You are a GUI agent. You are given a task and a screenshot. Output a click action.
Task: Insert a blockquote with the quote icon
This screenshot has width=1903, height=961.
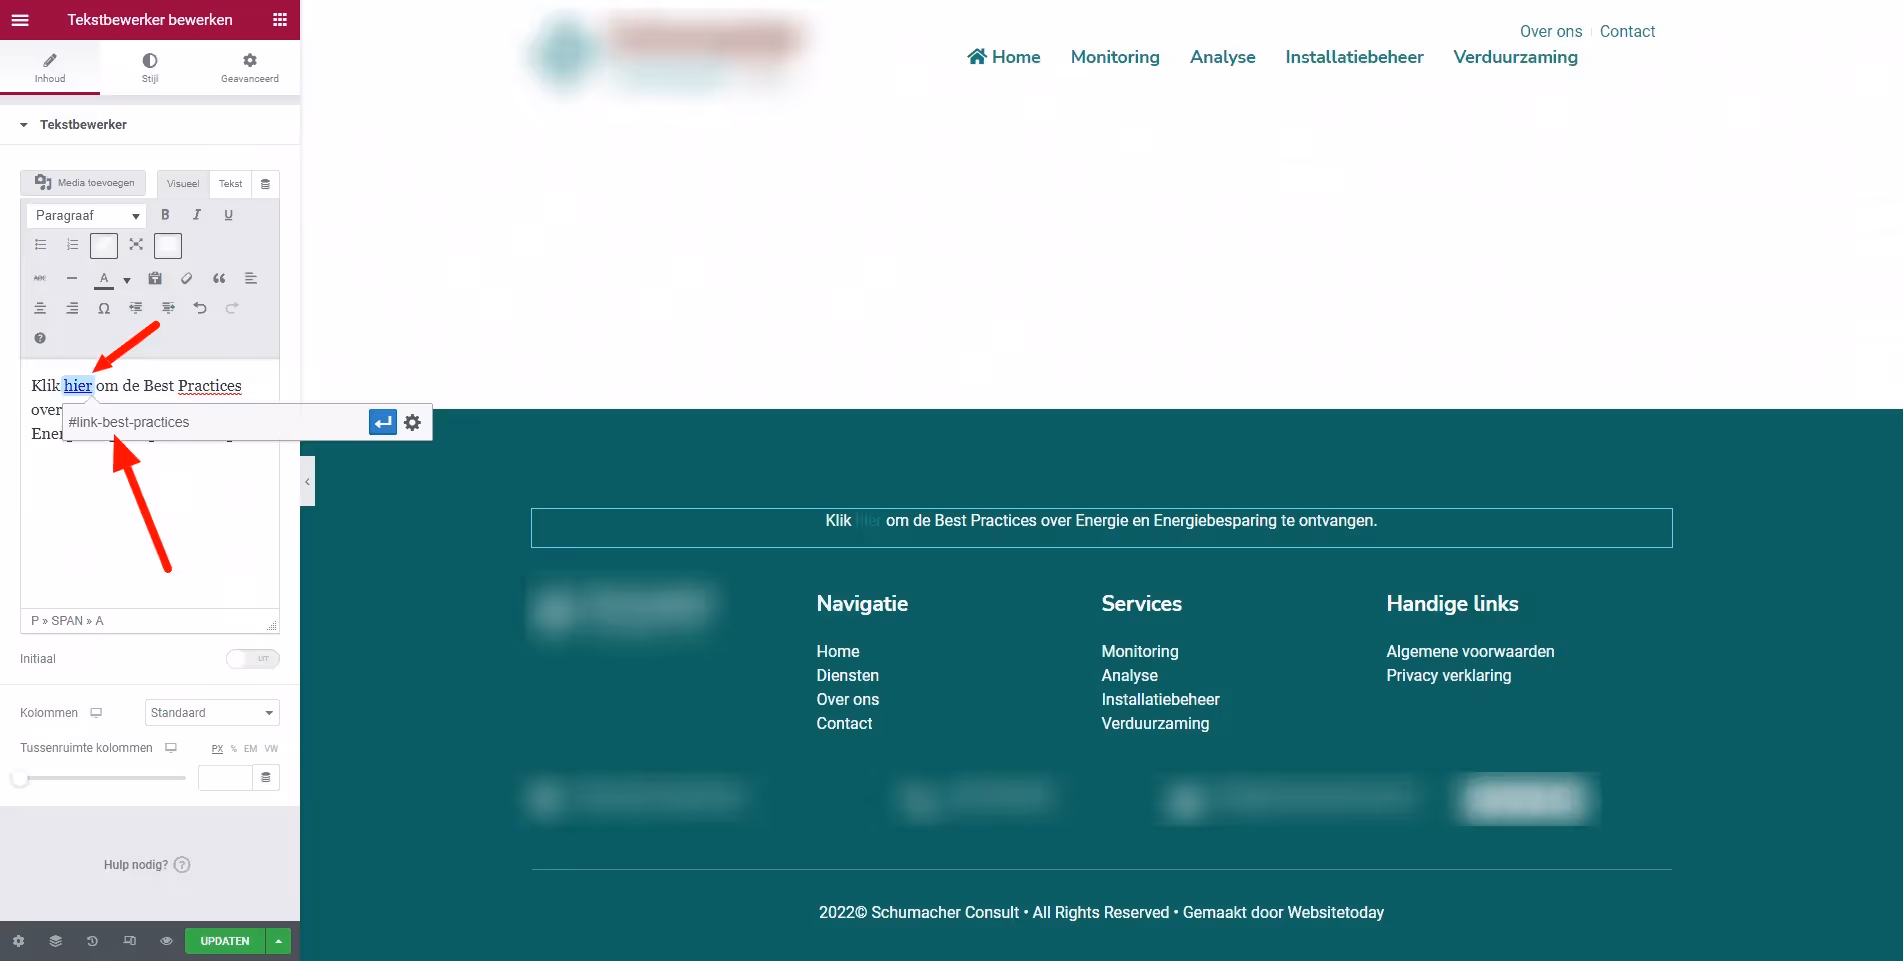[219, 278]
